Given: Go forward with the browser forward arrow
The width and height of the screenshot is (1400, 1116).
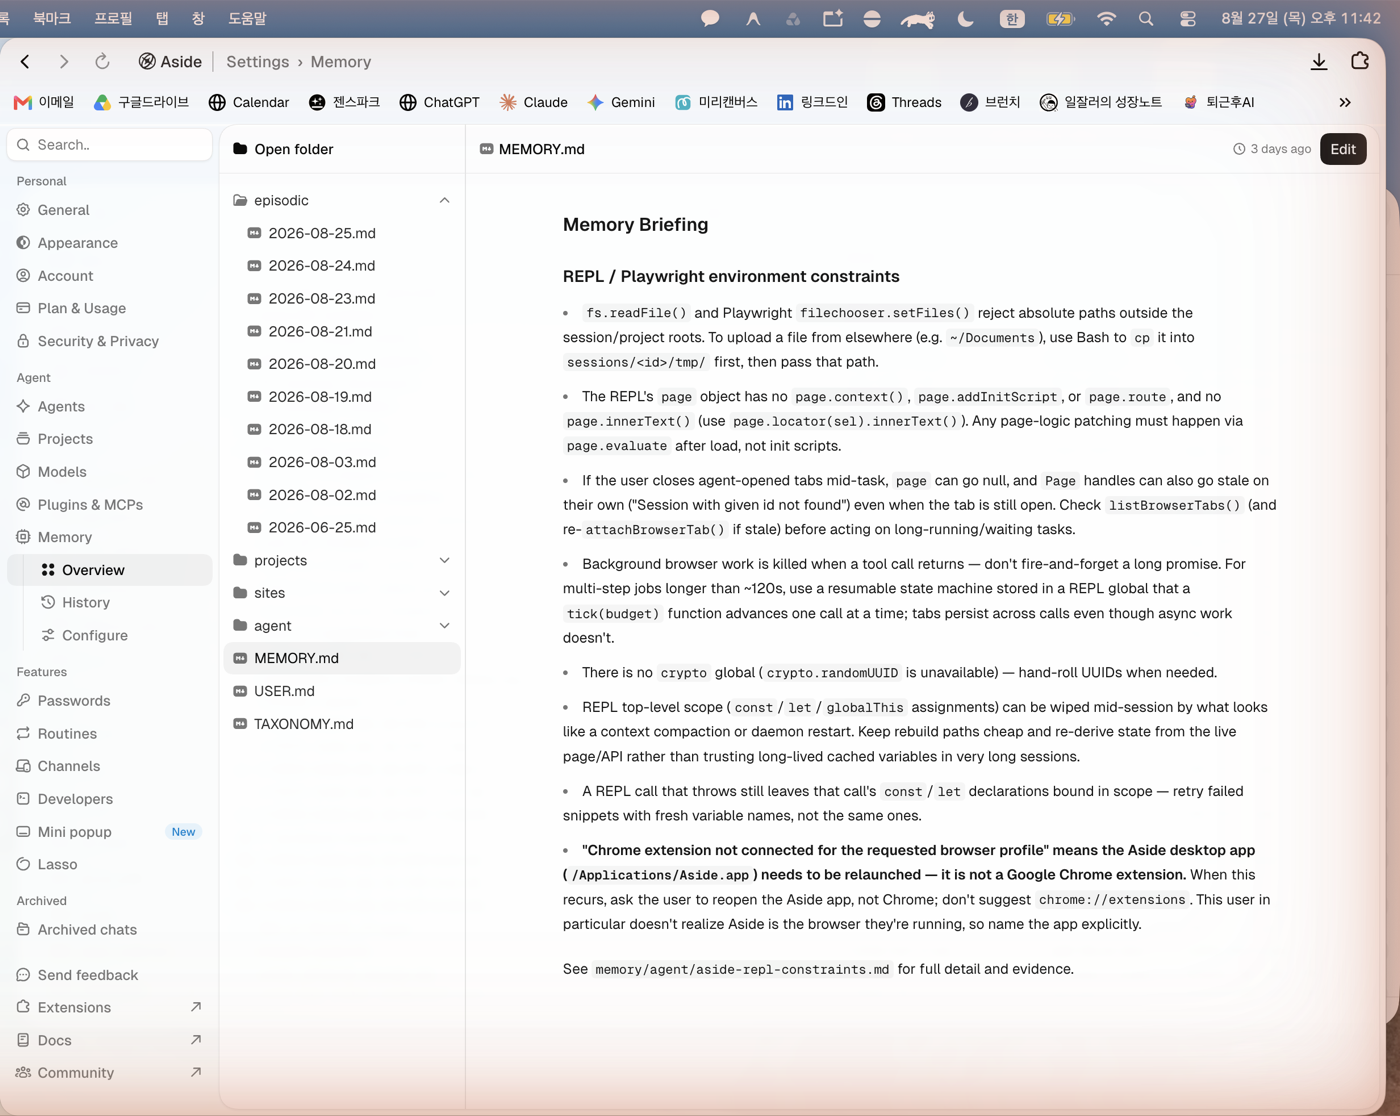Looking at the screenshot, I should point(64,62).
